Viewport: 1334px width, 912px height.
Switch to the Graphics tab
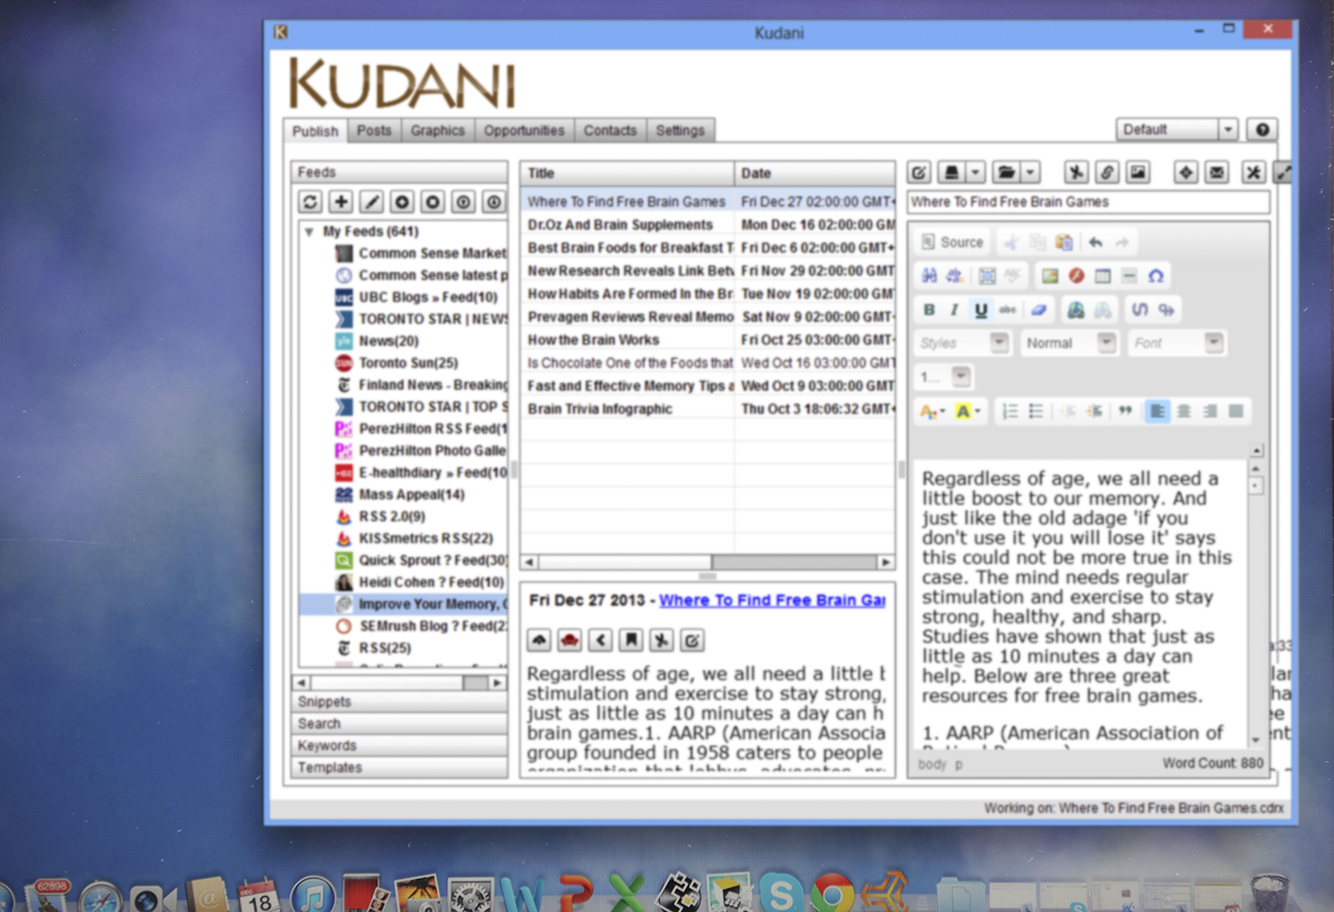click(437, 130)
